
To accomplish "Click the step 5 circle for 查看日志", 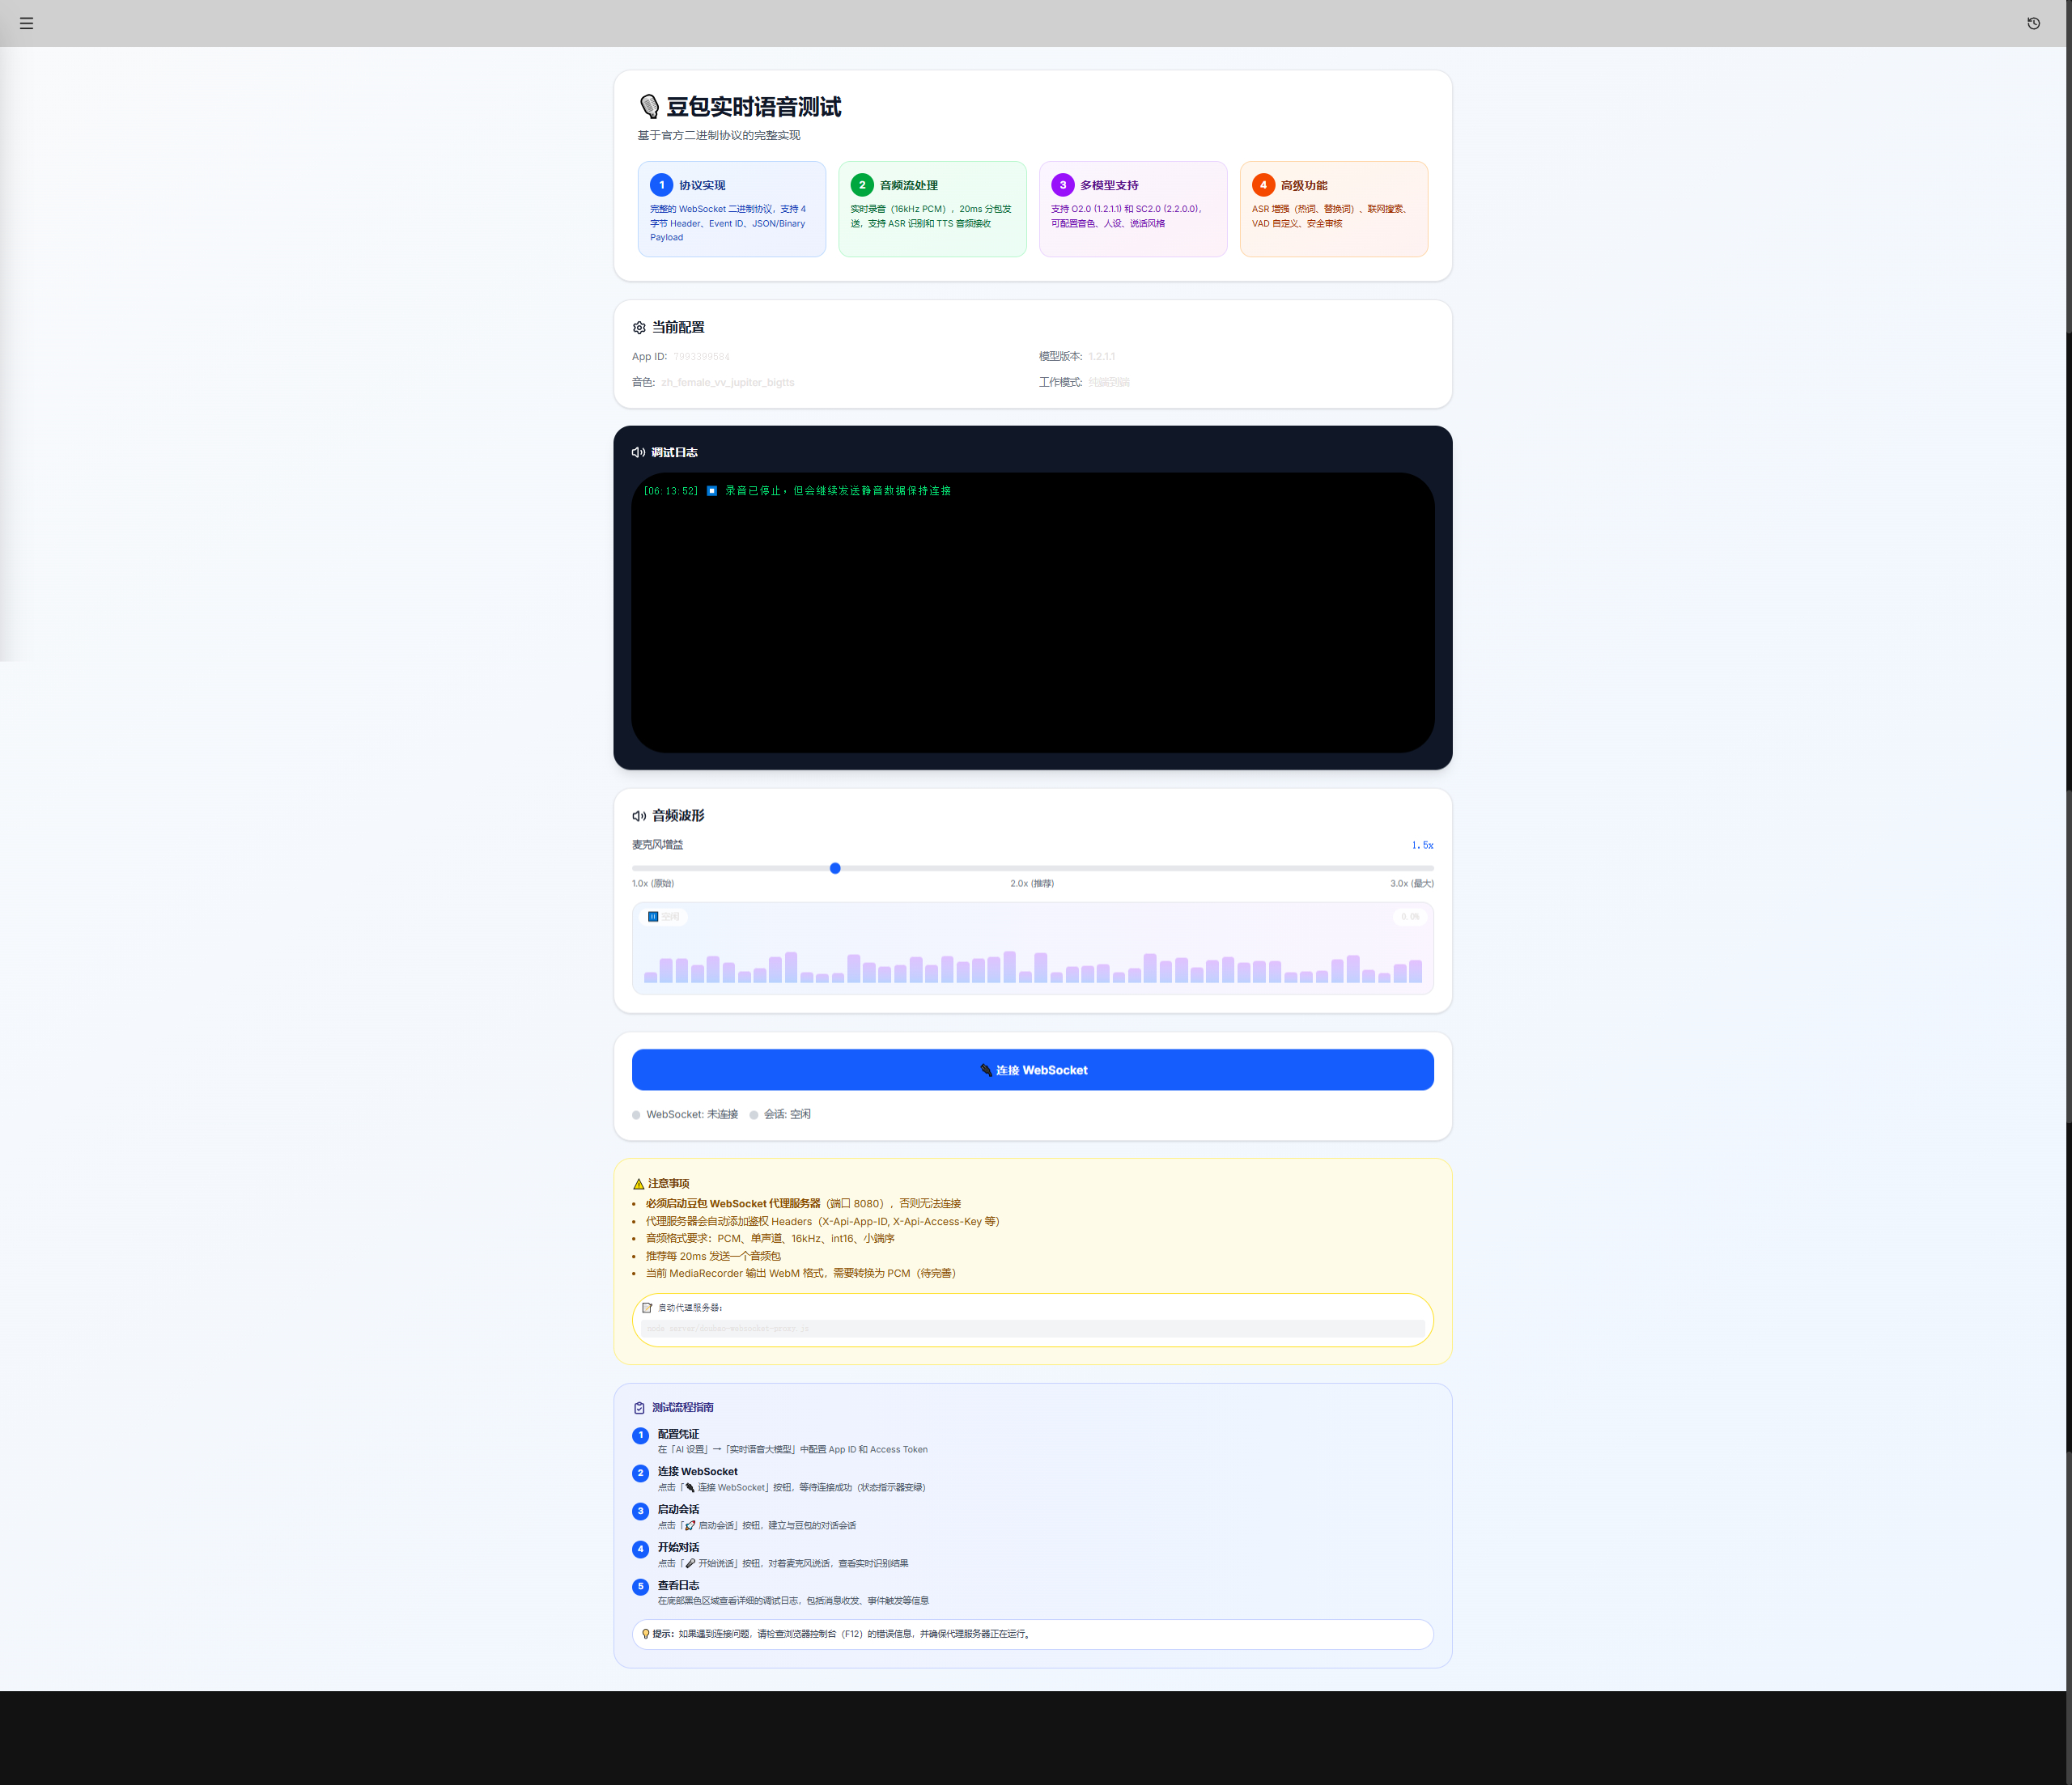I will pyautogui.click(x=641, y=1587).
